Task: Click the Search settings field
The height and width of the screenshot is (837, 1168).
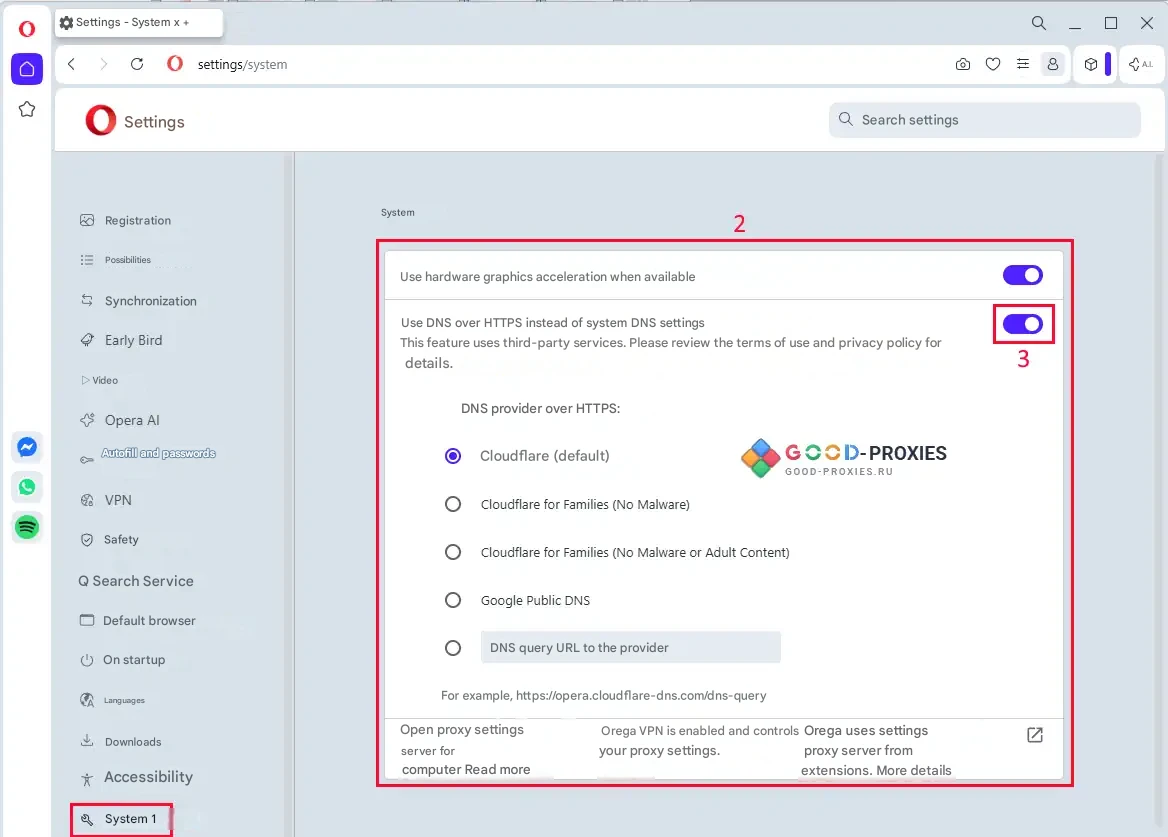Action: [x=984, y=120]
